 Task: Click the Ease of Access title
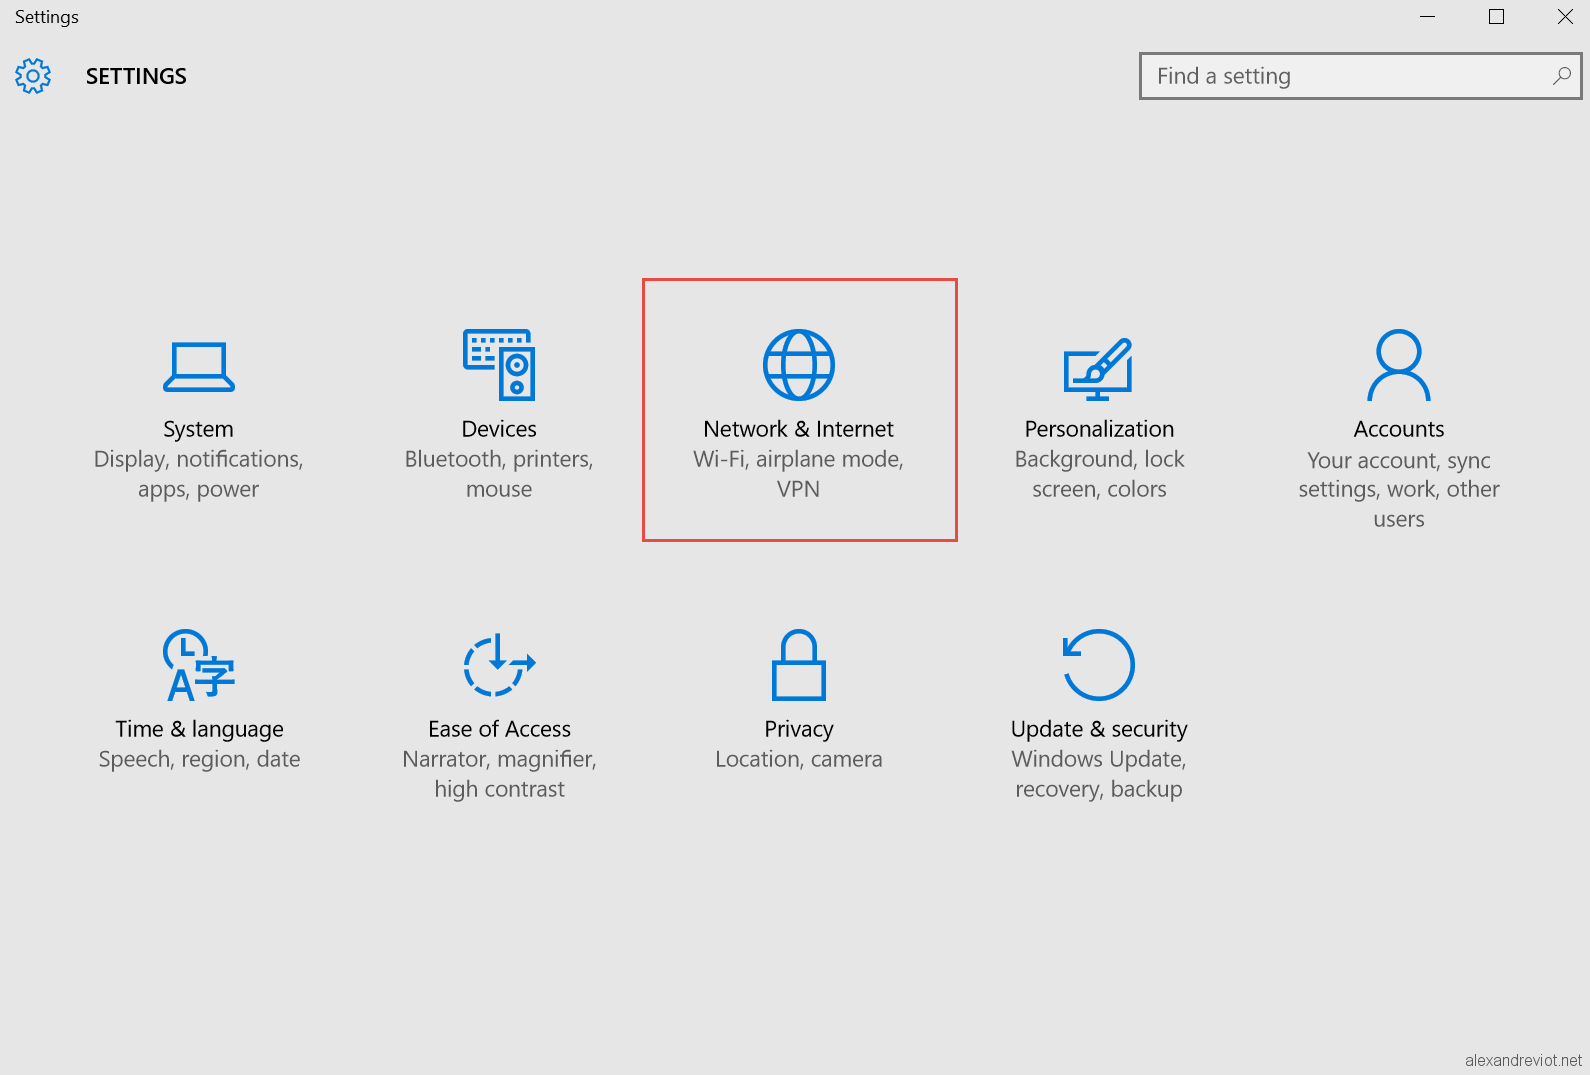tap(499, 729)
